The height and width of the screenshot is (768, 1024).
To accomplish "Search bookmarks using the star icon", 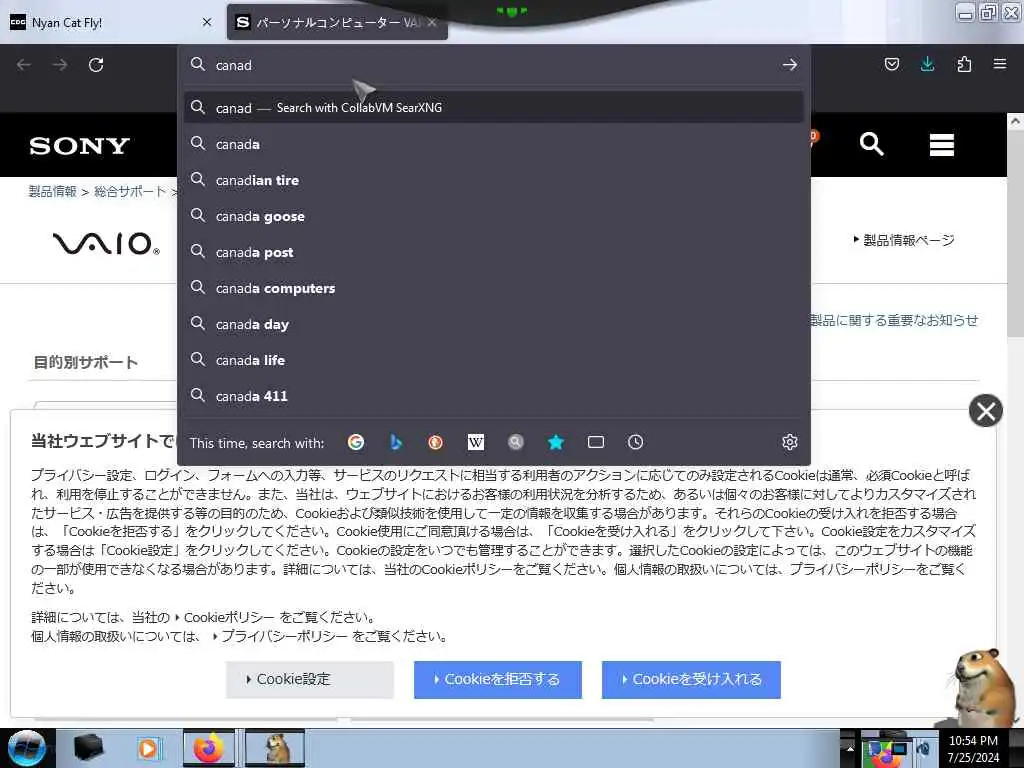I will tap(556, 442).
